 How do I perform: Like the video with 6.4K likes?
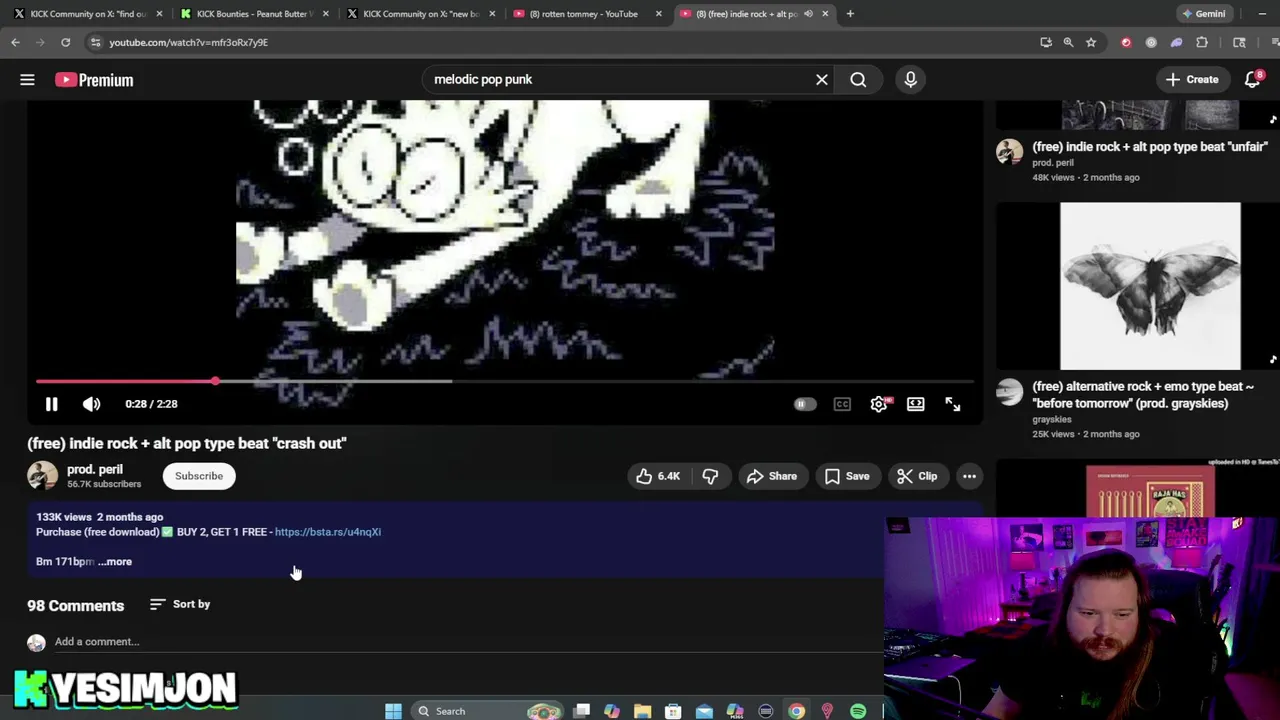pos(658,476)
